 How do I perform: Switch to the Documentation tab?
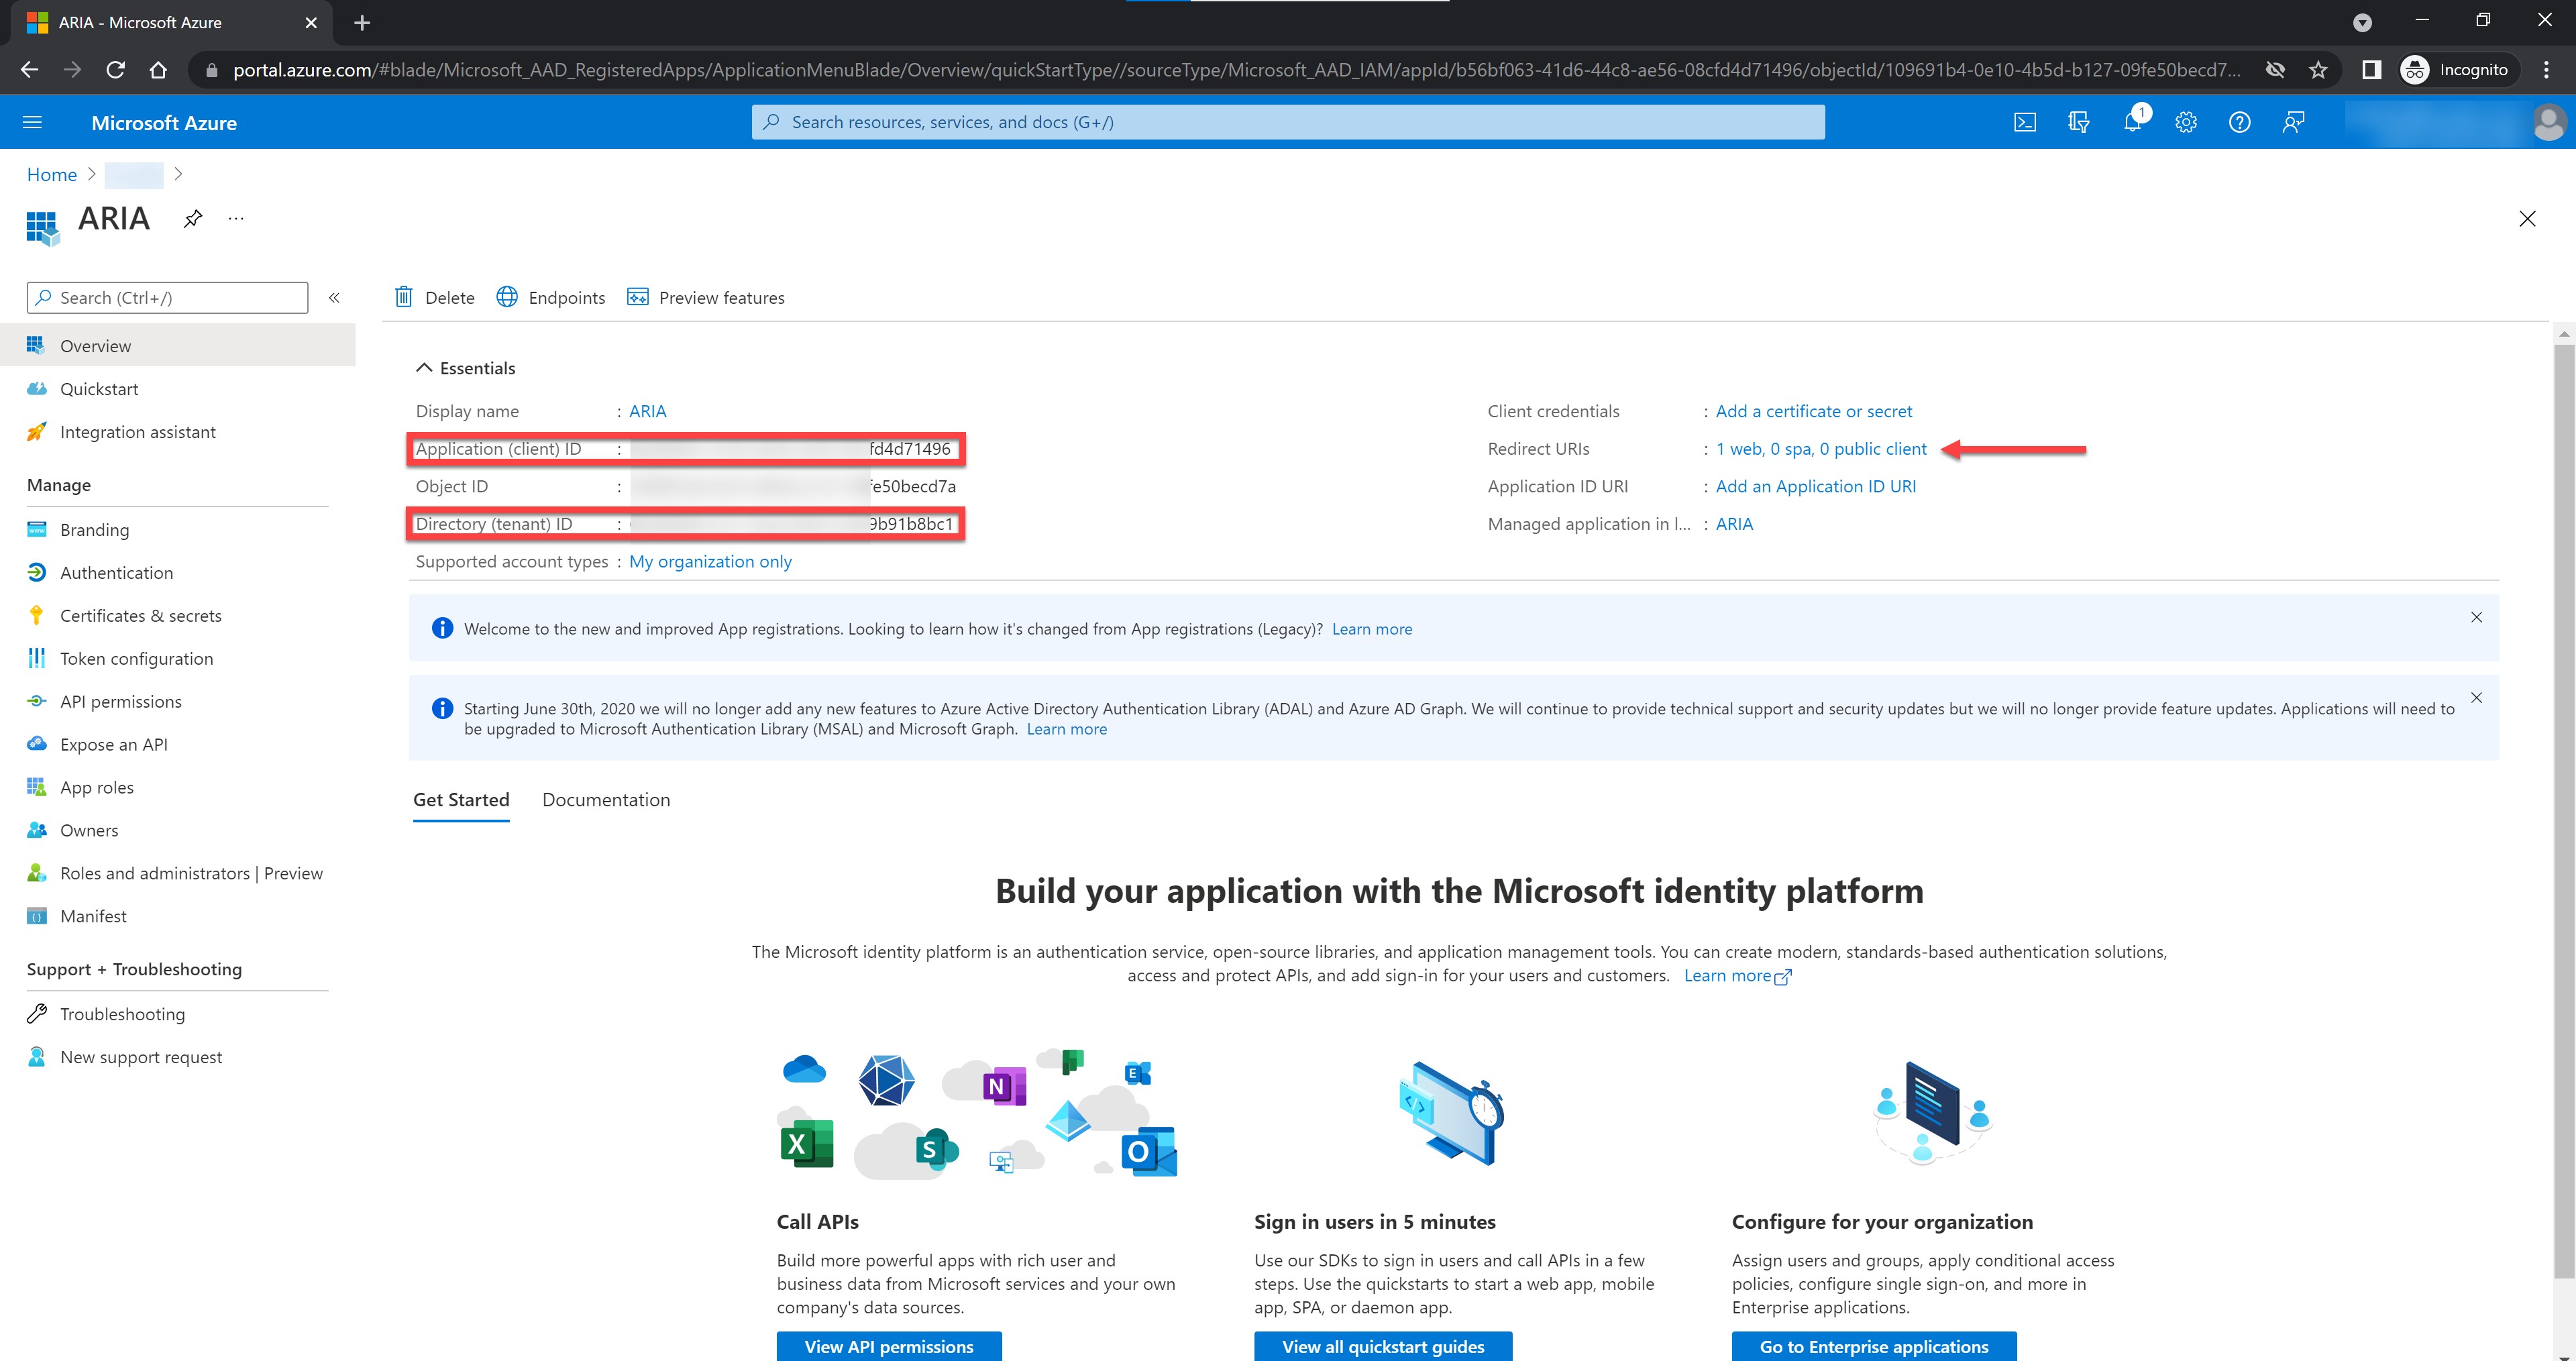pos(606,800)
